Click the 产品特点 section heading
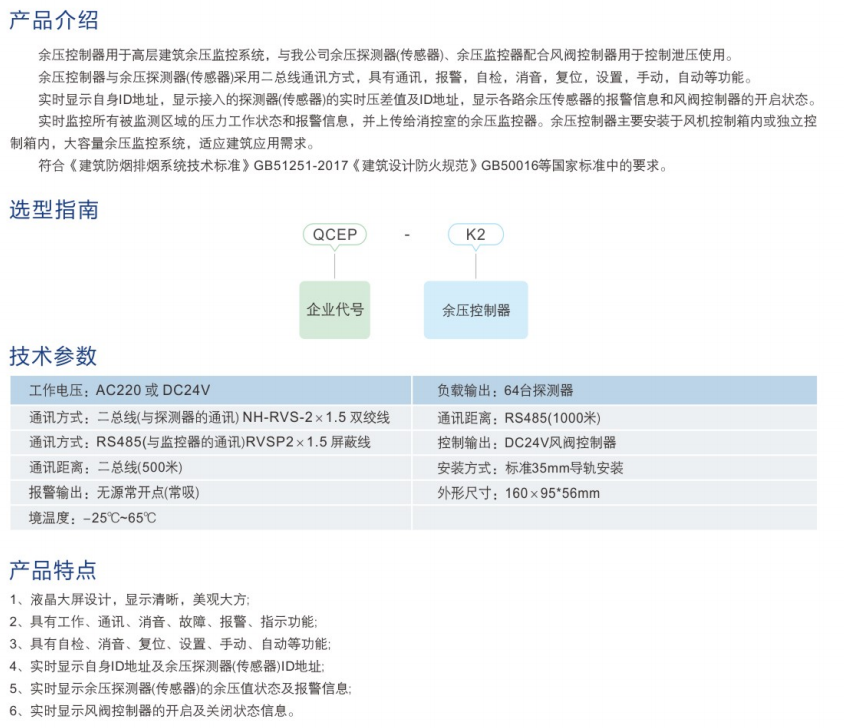 (x=53, y=571)
